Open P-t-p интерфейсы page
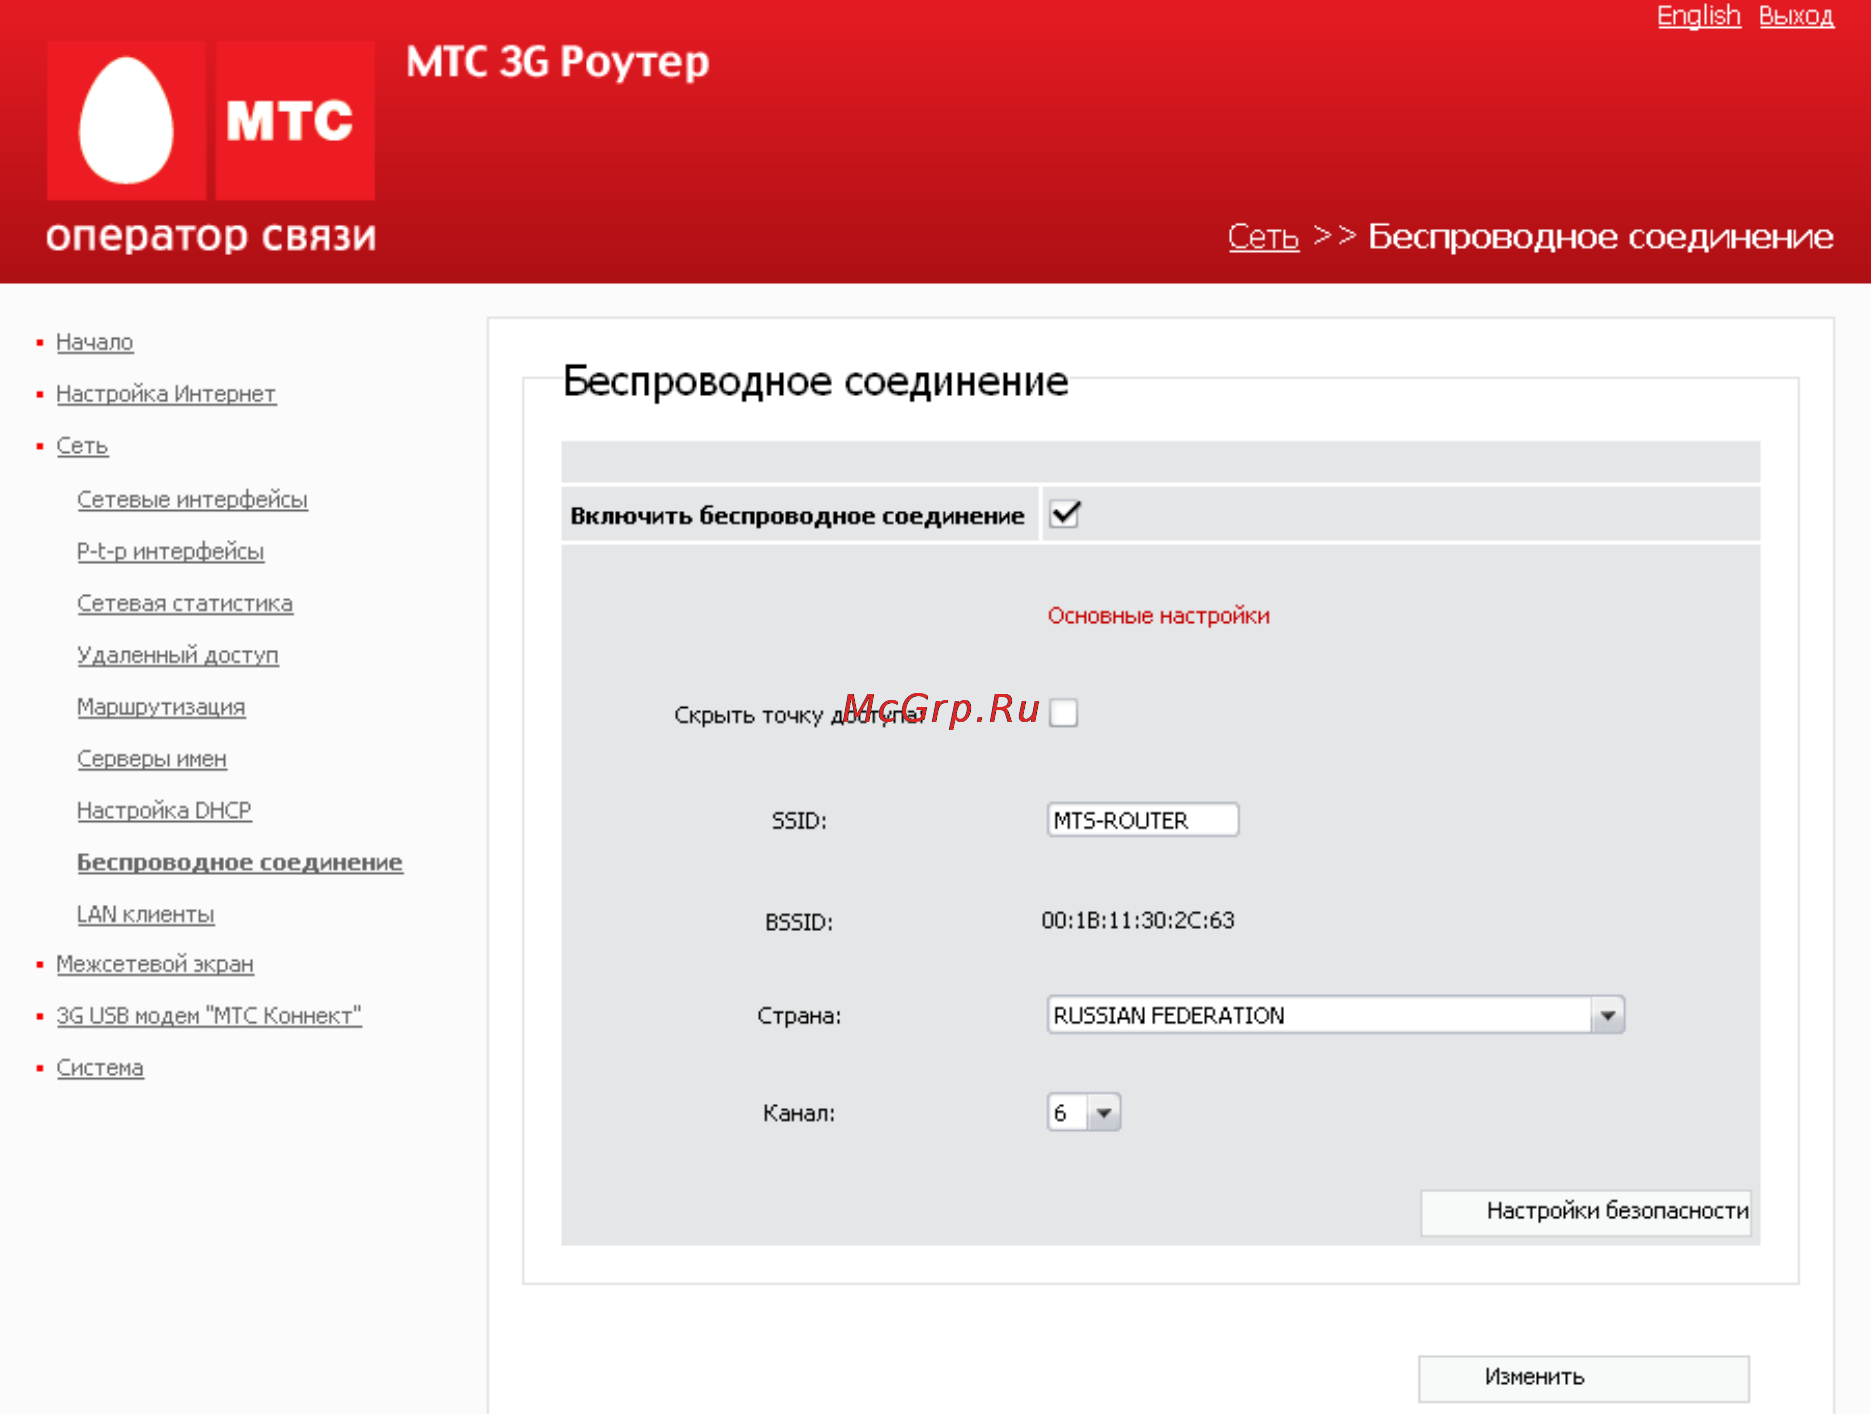This screenshot has height=1414, width=1871. point(171,551)
